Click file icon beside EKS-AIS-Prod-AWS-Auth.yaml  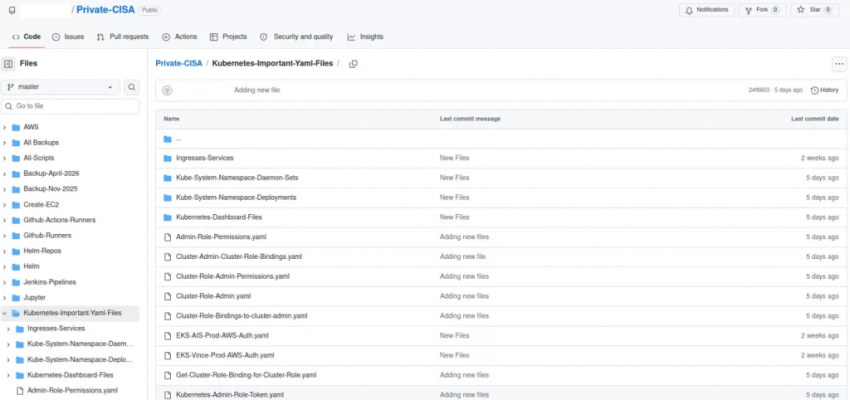[168, 336]
